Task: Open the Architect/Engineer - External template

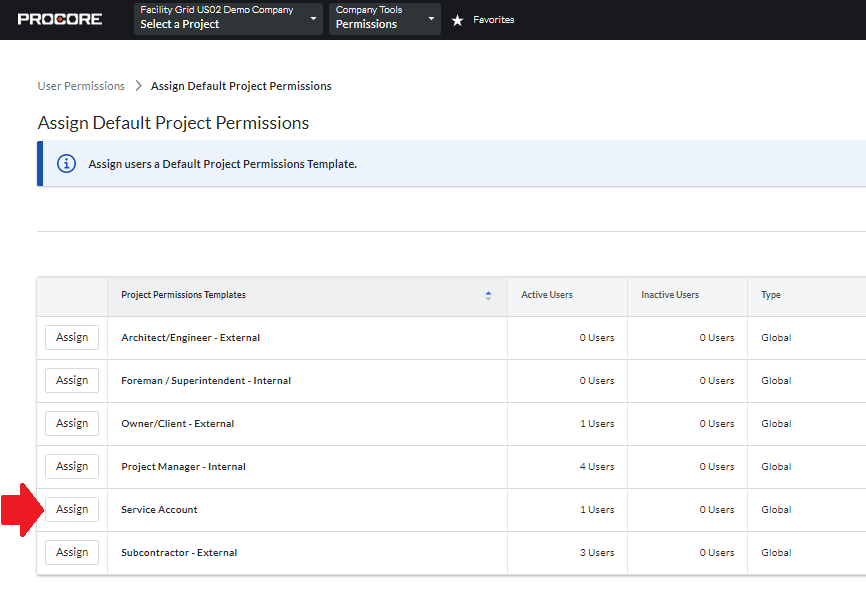Action: (x=190, y=337)
